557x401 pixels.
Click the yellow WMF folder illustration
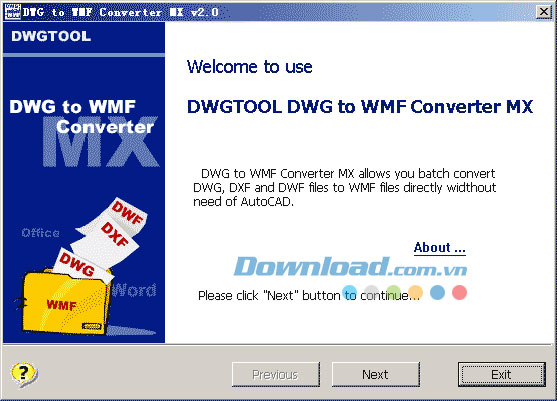click(64, 303)
